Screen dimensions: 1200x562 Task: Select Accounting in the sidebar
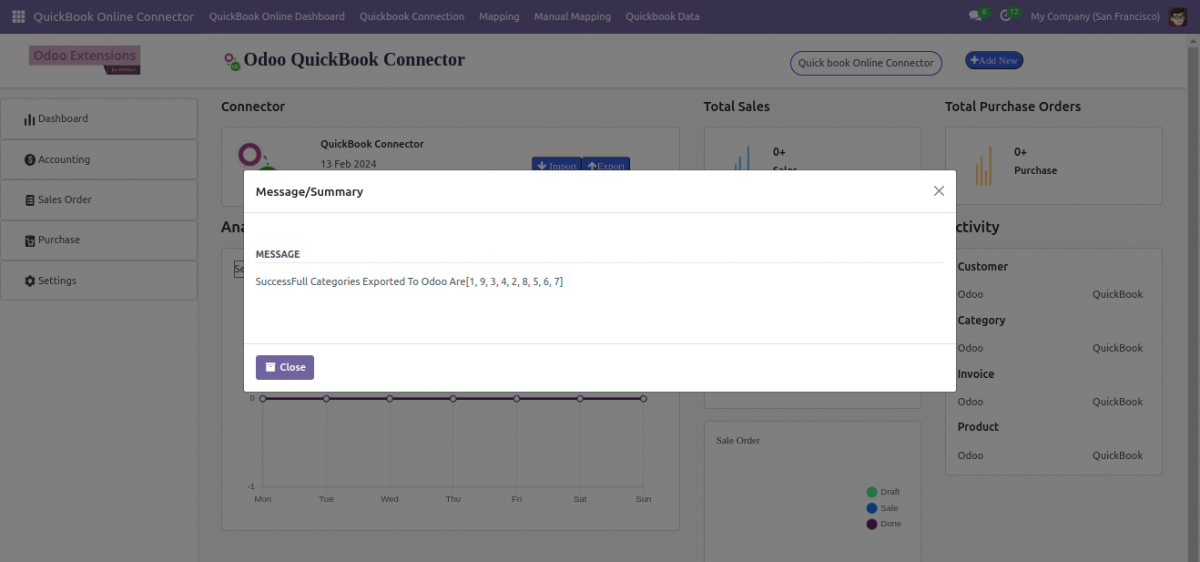click(99, 160)
